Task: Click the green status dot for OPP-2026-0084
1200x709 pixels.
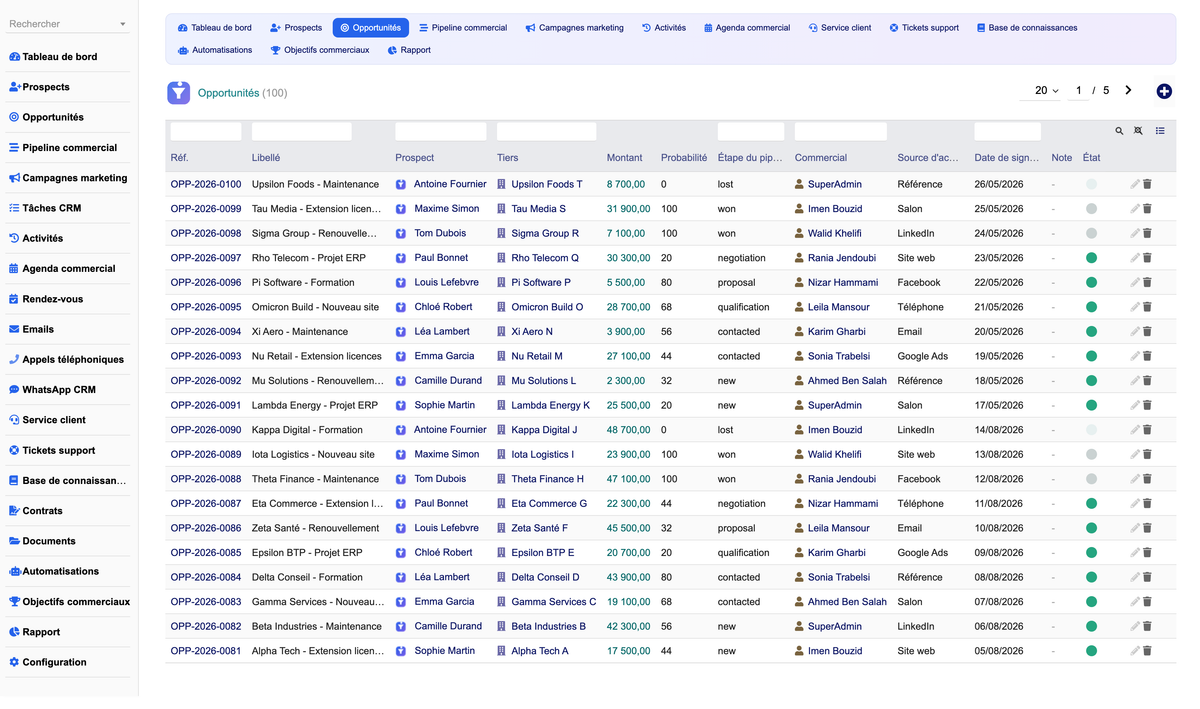Action: (1091, 577)
